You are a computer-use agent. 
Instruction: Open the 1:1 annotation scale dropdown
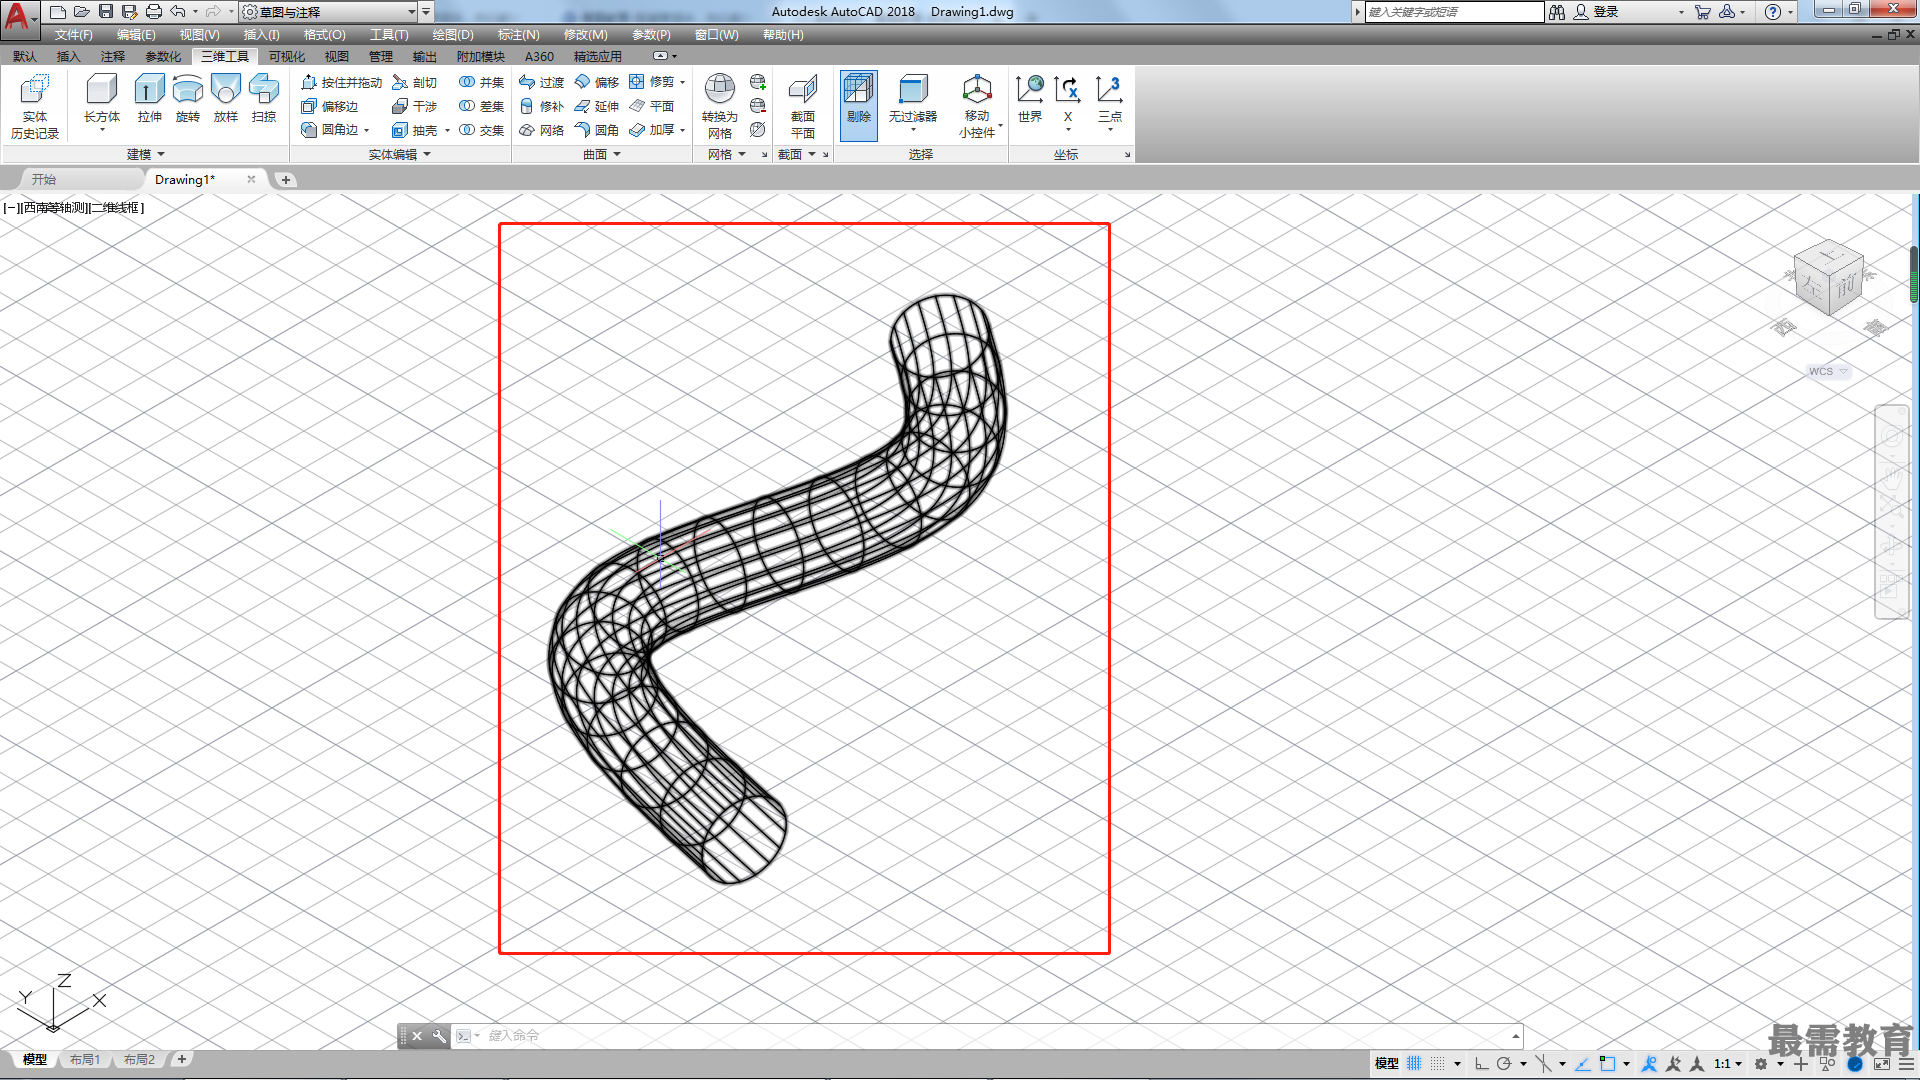[x=1728, y=1064]
